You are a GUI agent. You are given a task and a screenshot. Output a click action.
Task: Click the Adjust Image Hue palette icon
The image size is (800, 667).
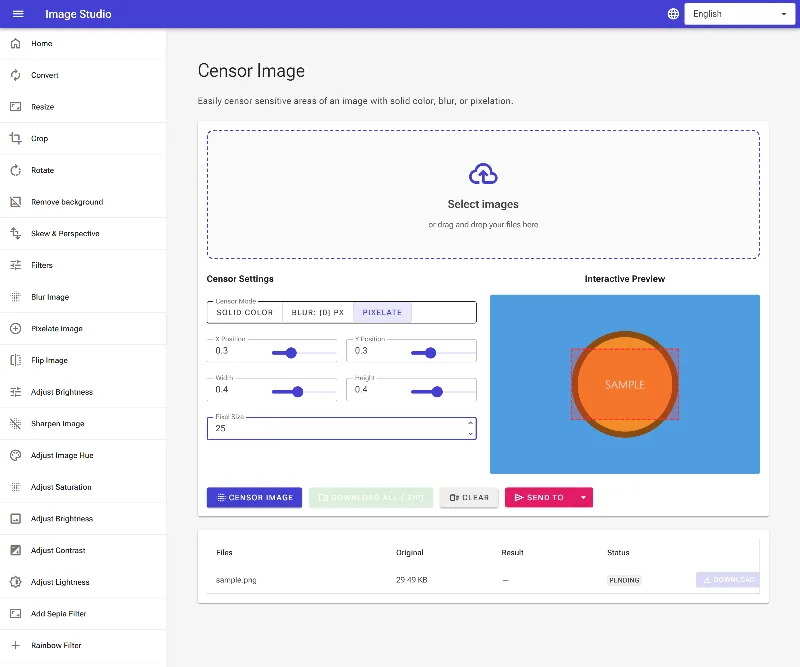16,455
